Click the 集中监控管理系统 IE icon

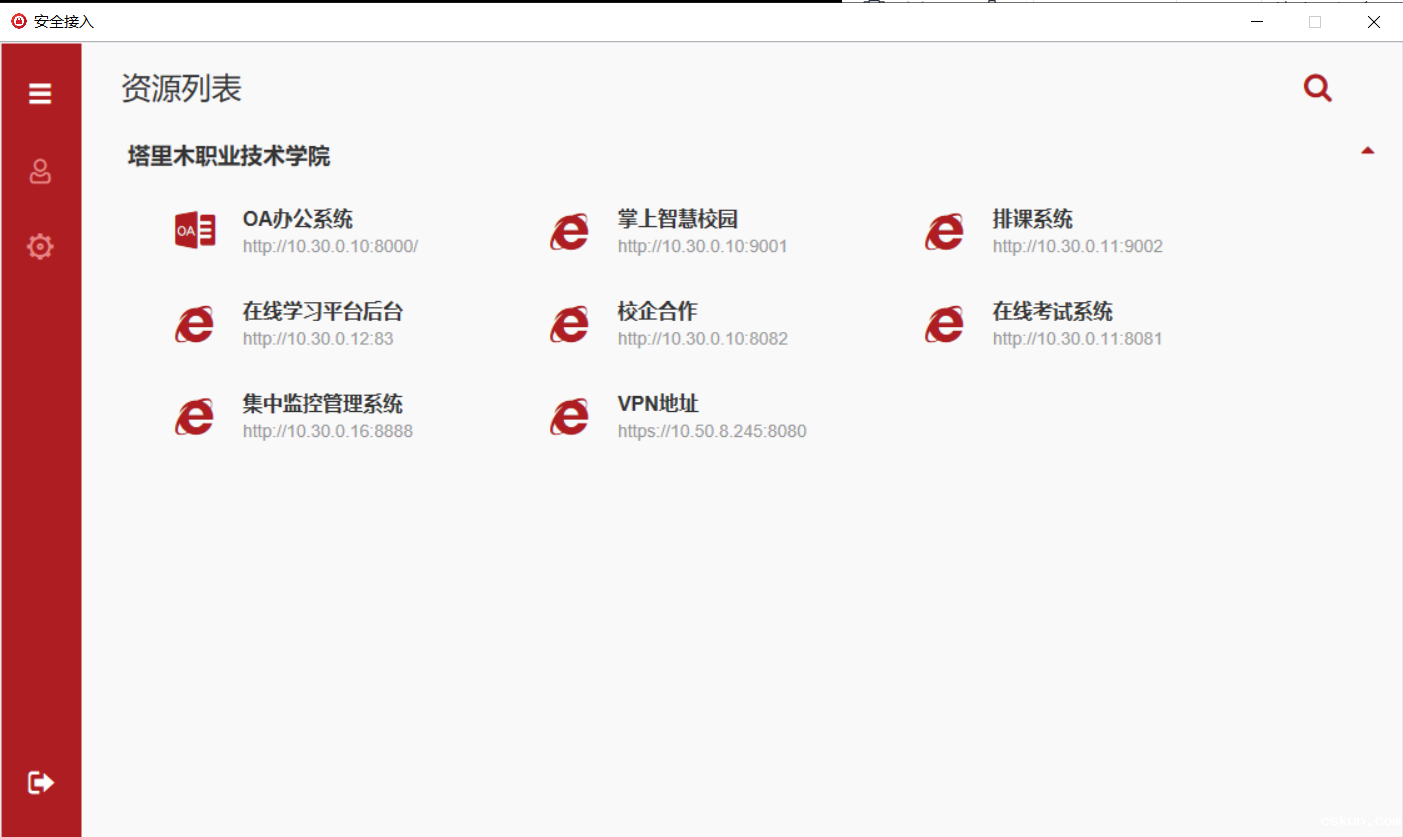point(195,417)
